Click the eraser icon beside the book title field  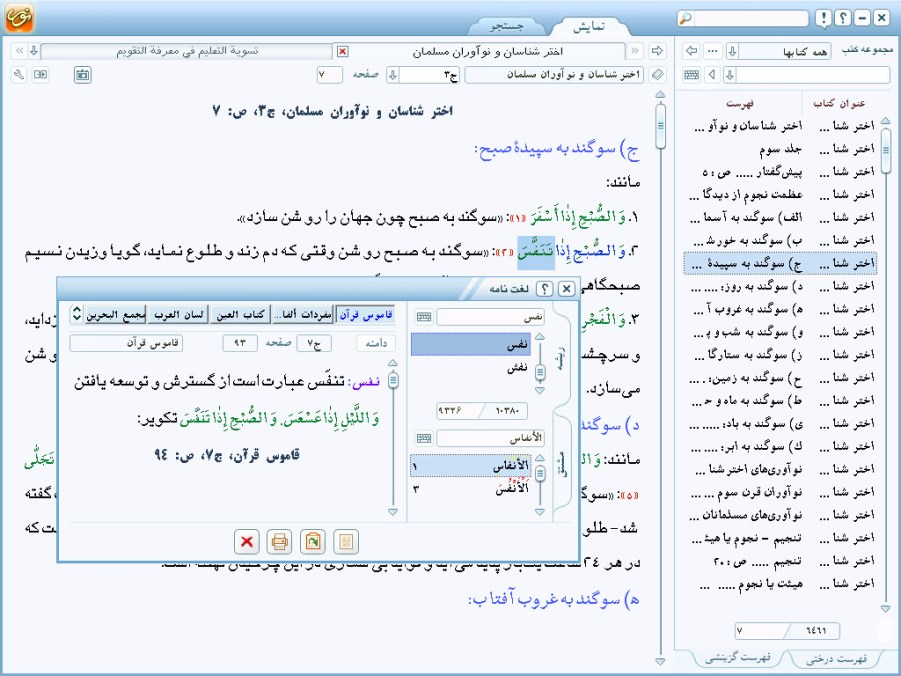tap(657, 75)
